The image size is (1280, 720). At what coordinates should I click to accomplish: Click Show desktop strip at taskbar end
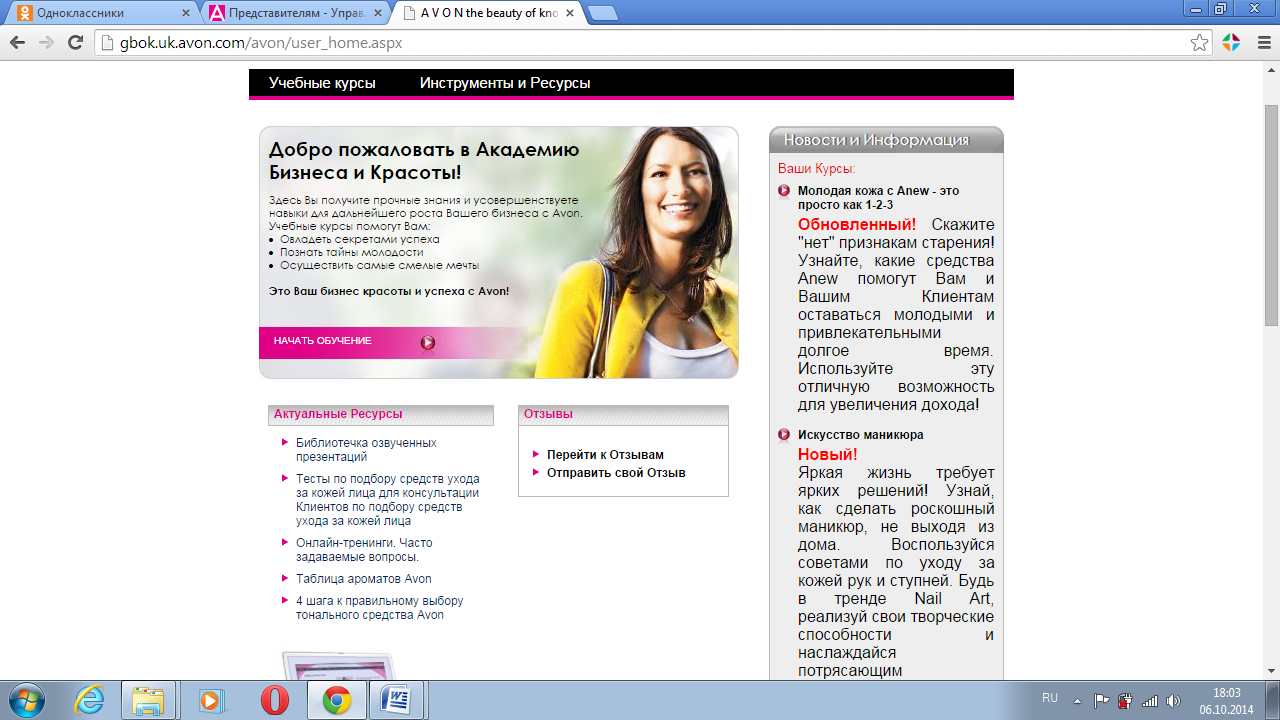(x=1273, y=701)
